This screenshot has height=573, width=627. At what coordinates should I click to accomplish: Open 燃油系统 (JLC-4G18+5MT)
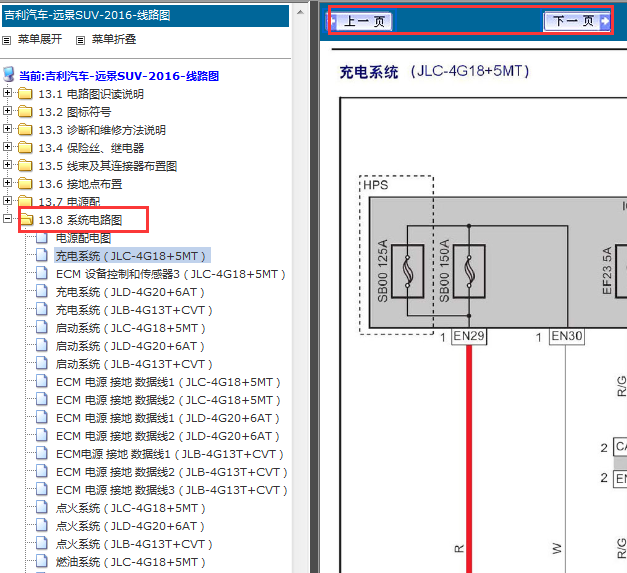pyautogui.click(x=131, y=562)
